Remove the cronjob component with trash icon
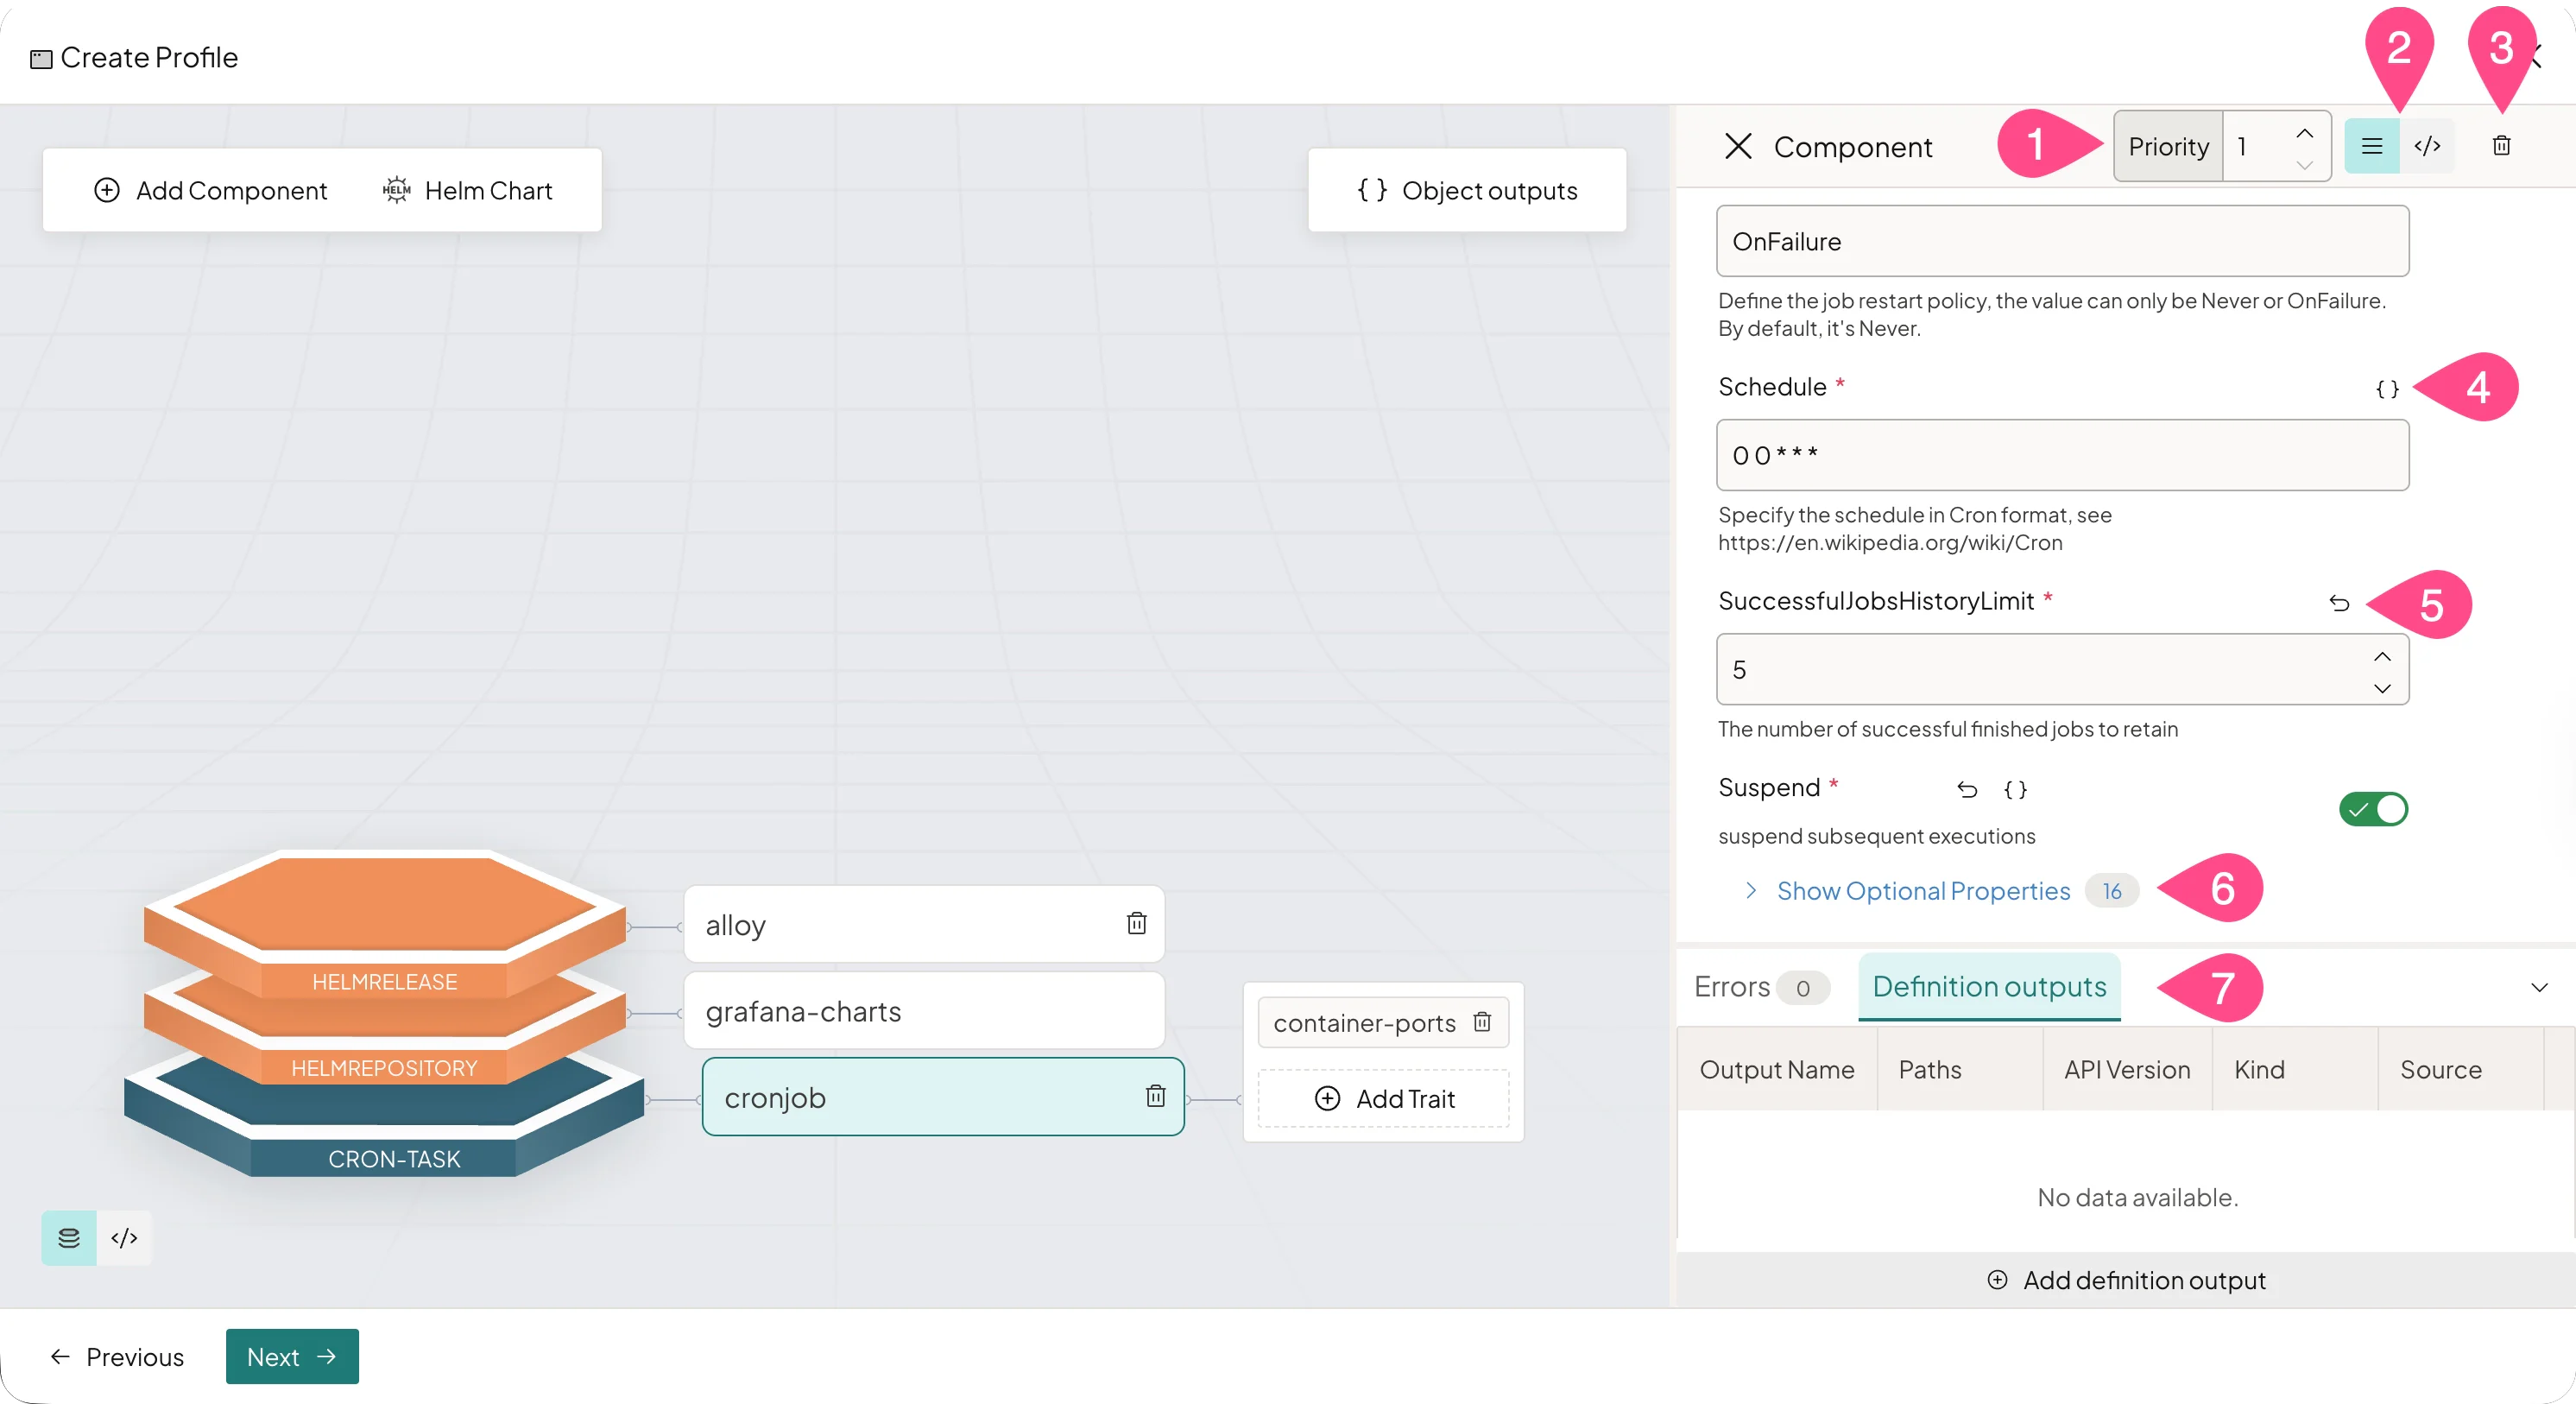 coord(1156,1097)
